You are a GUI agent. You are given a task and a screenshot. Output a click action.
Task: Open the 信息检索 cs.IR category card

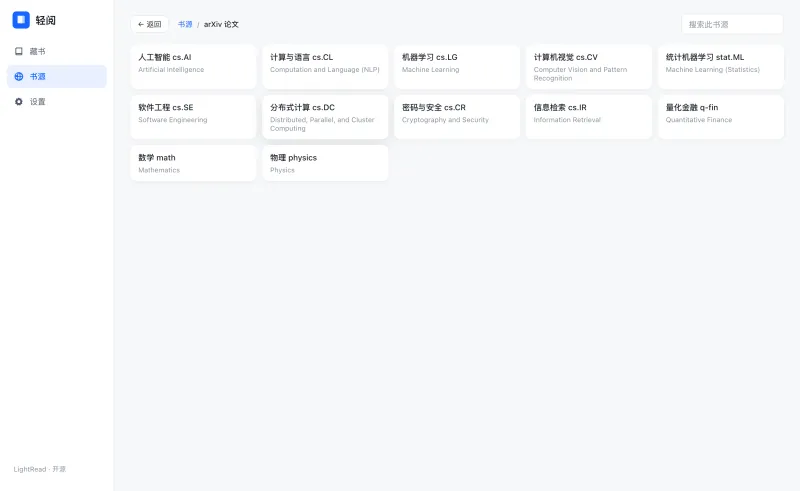(x=589, y=117)
